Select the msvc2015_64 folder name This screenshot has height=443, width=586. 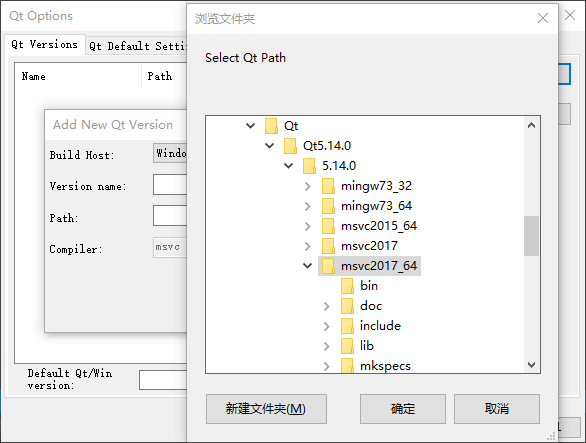(x=379, y=226)
